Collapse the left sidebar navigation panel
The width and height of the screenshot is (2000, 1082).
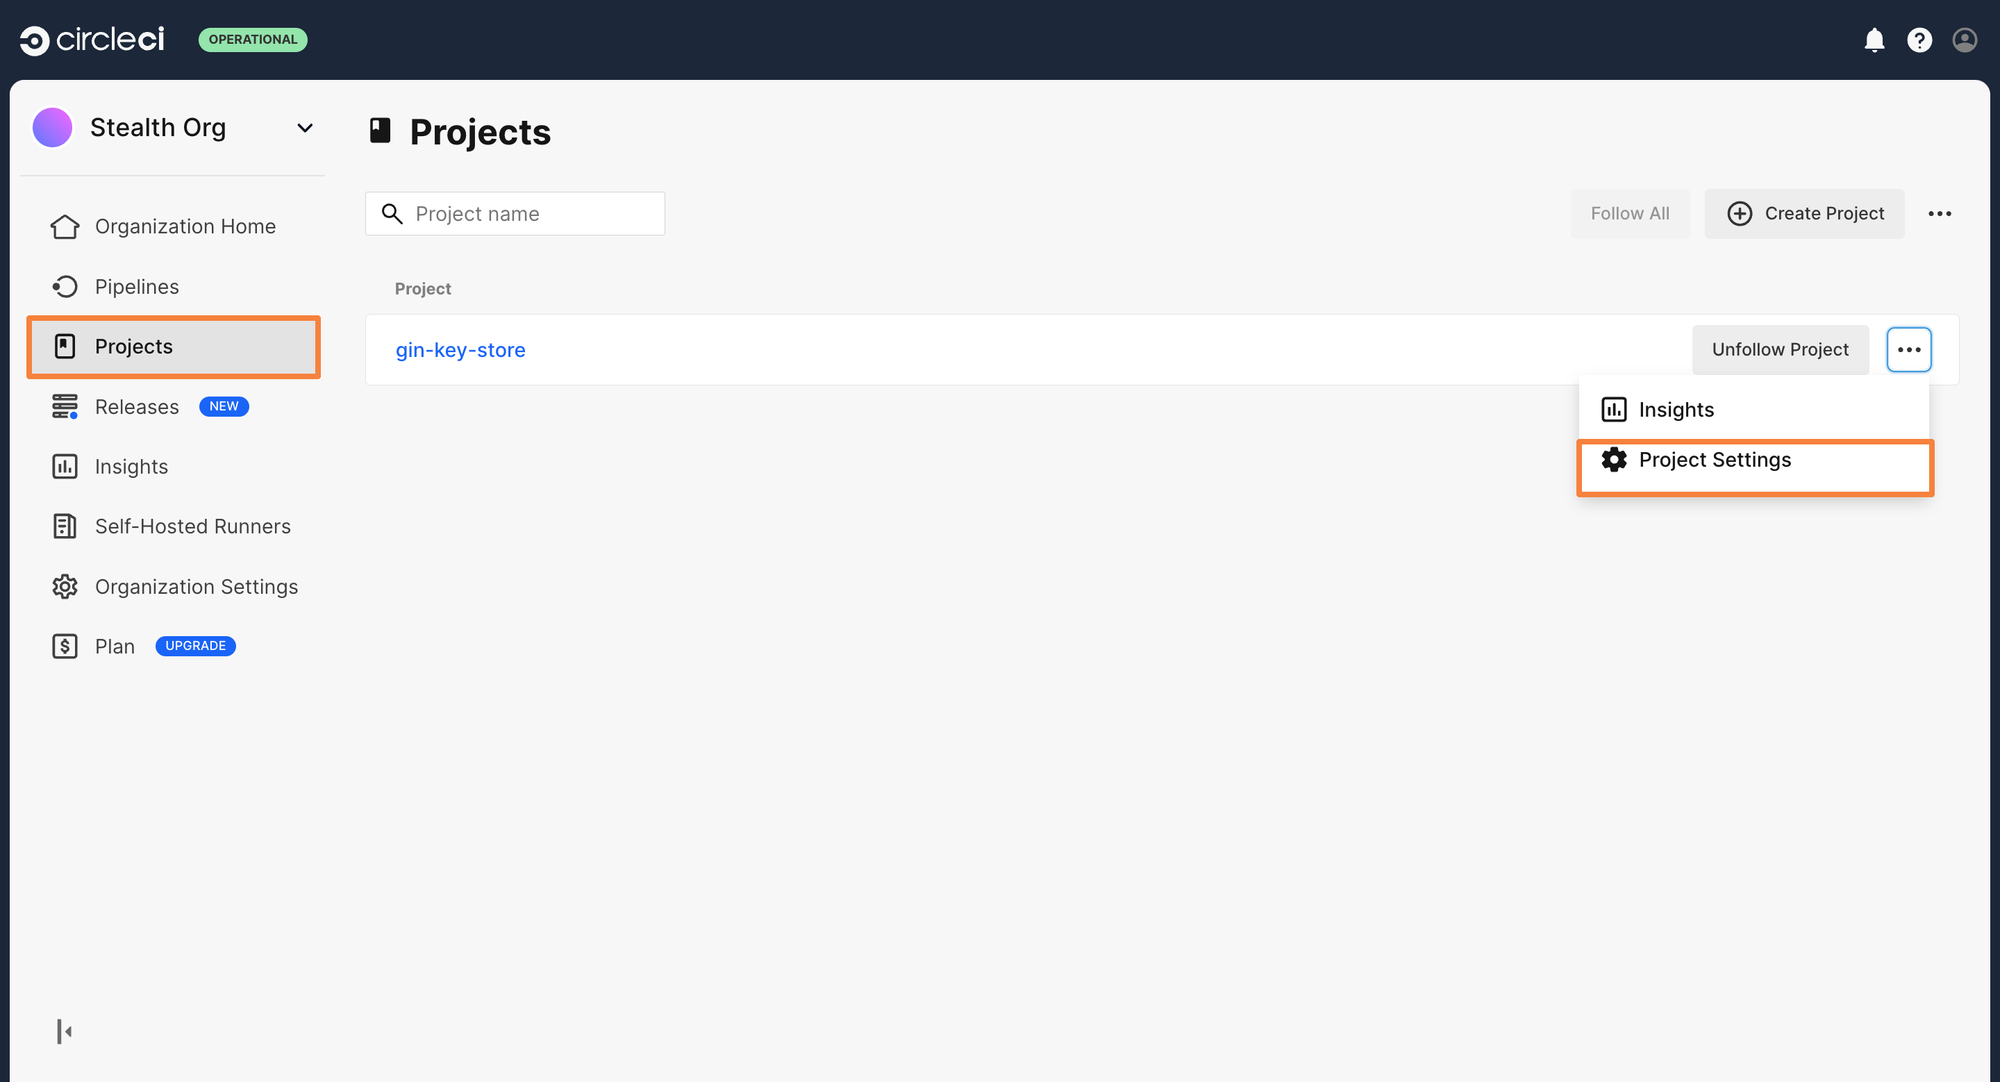pos(63,1030)
